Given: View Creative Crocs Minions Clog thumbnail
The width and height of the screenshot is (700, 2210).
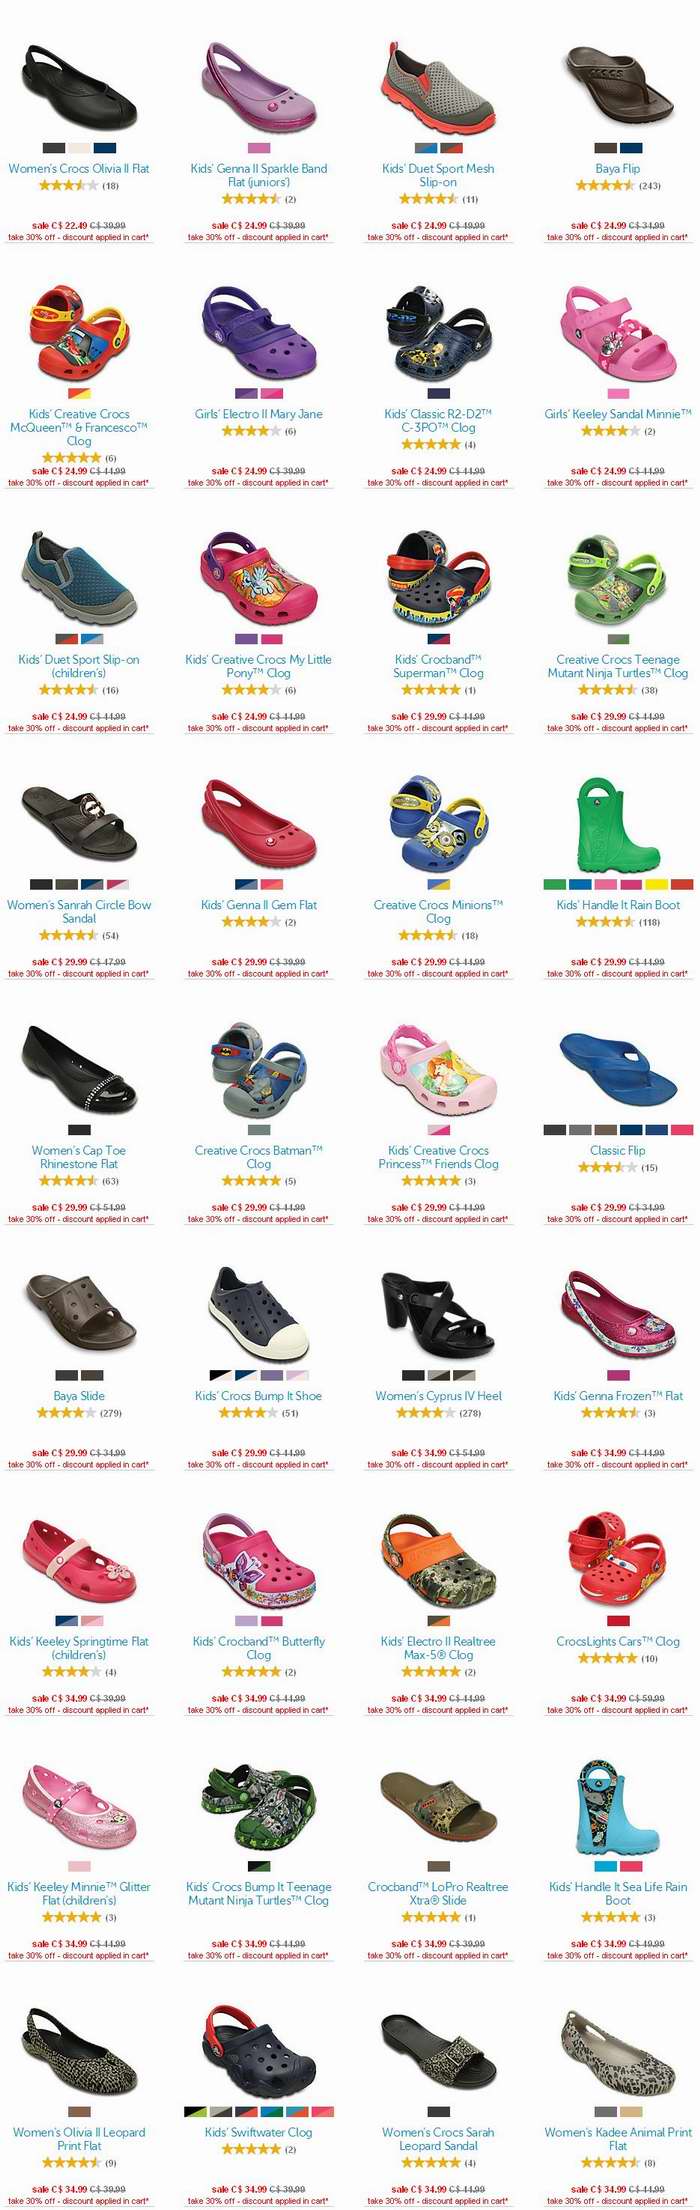Looking at the screenshot, I should (438, 823).
